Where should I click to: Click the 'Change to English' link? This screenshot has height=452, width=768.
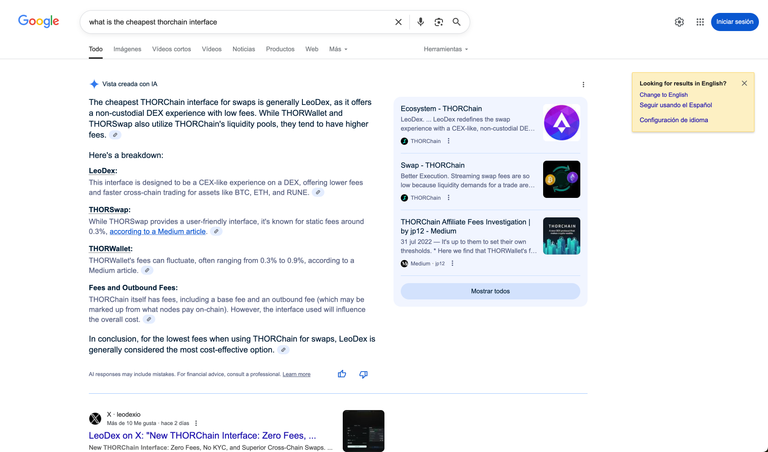[663, 95]
